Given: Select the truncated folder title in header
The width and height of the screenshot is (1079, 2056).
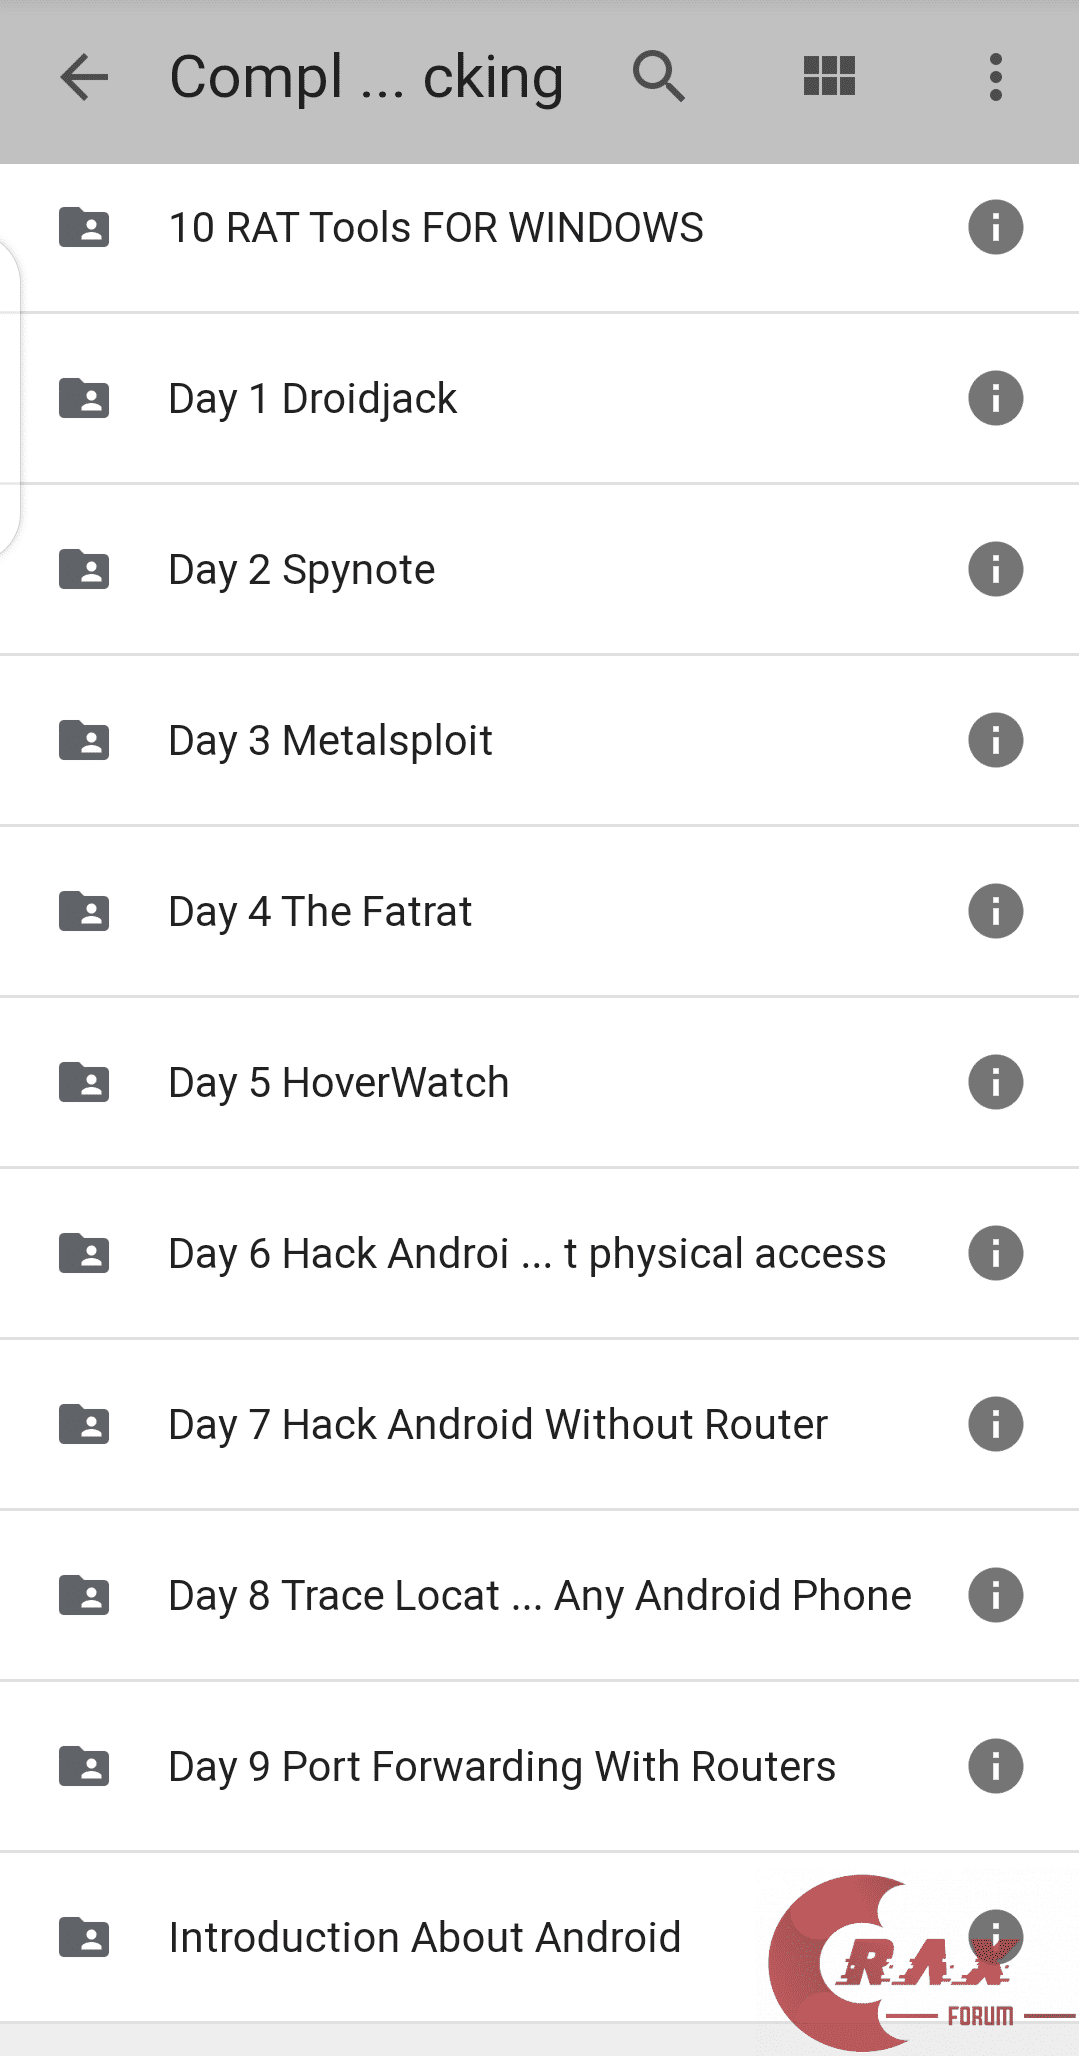Looking at the screenshot, I should click(366, 77).
